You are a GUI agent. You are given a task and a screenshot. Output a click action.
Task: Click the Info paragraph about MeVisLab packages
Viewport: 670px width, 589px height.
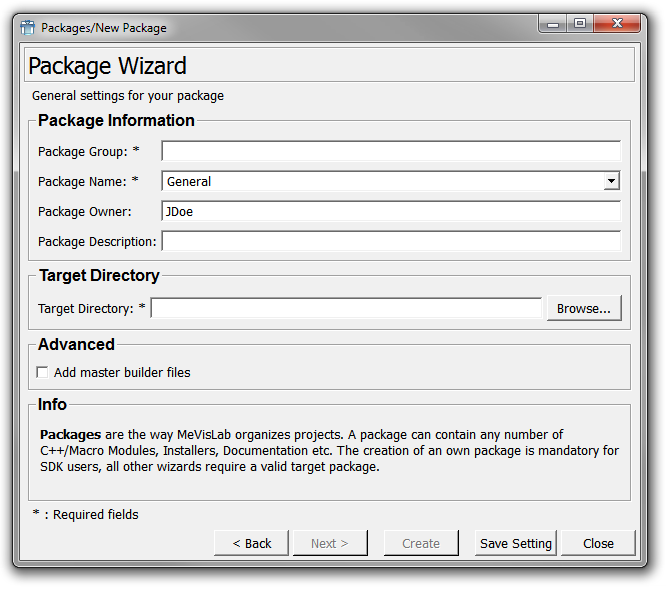pyautogui.click(x=329, y=451)
